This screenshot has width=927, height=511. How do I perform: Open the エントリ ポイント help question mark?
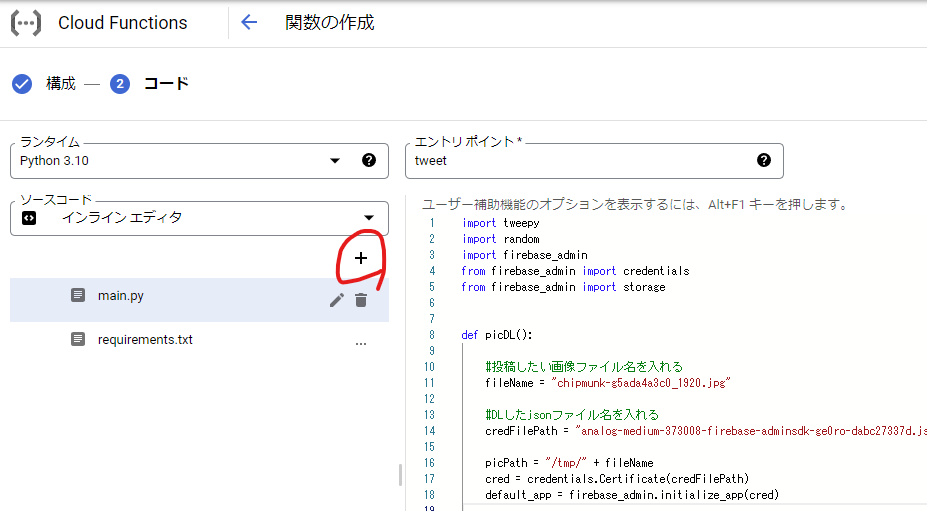click(764, 160)
